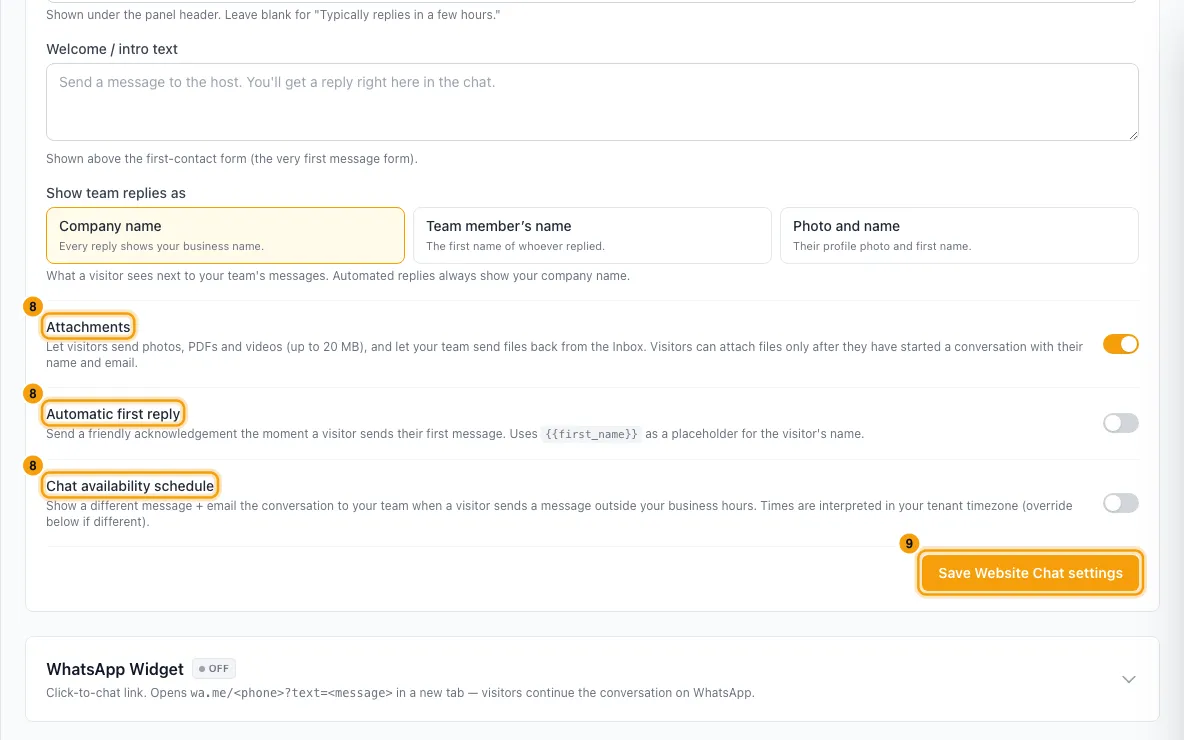1184x740 pixels.
Task: Click the Automatic first reply label
Action: tap(113, 414)
